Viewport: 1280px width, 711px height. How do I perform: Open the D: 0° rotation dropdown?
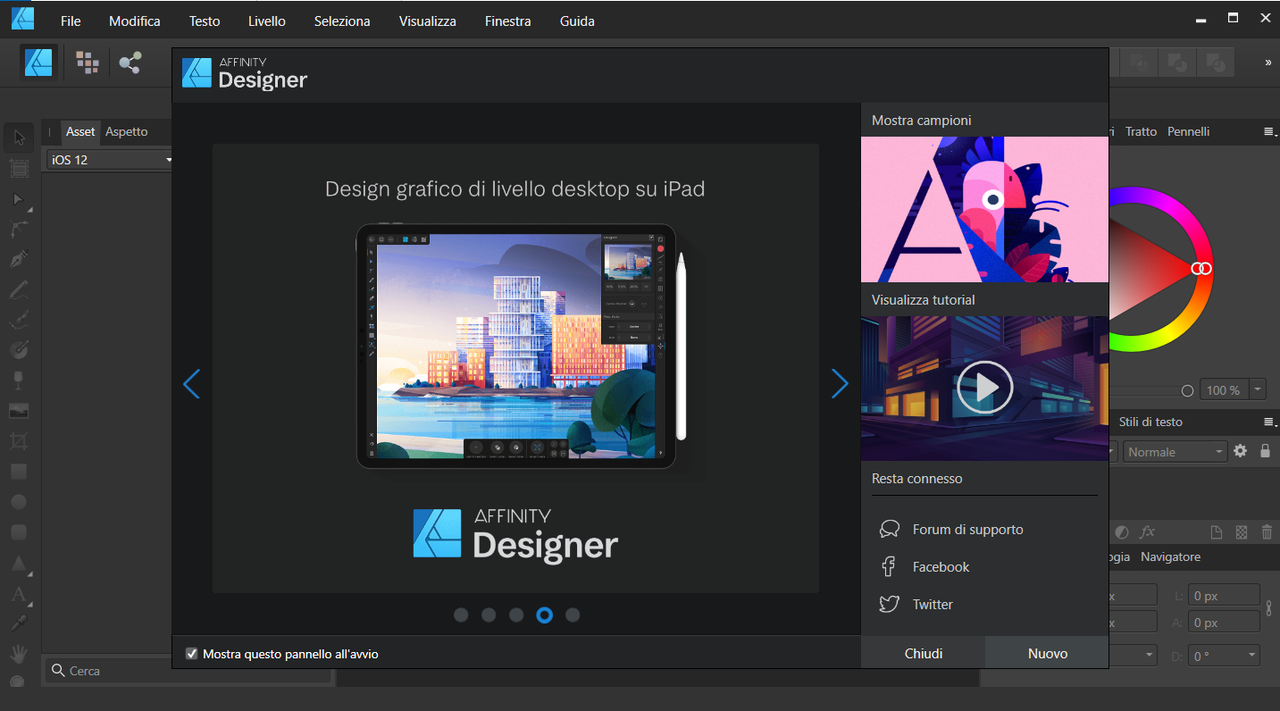(x=1225, y=656)
